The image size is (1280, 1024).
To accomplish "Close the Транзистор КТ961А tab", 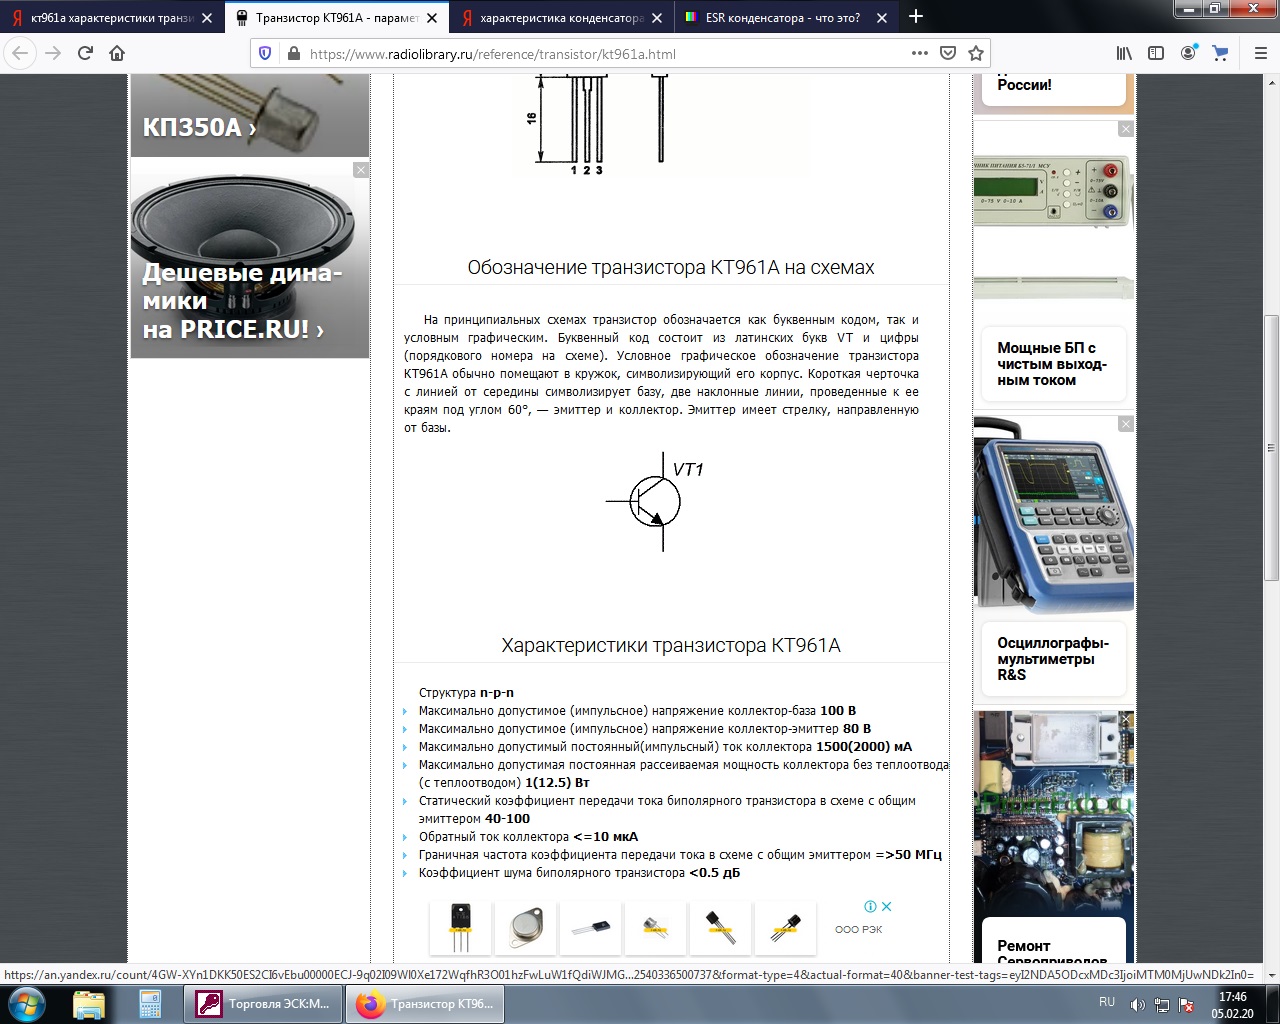I will coord(432,18).
